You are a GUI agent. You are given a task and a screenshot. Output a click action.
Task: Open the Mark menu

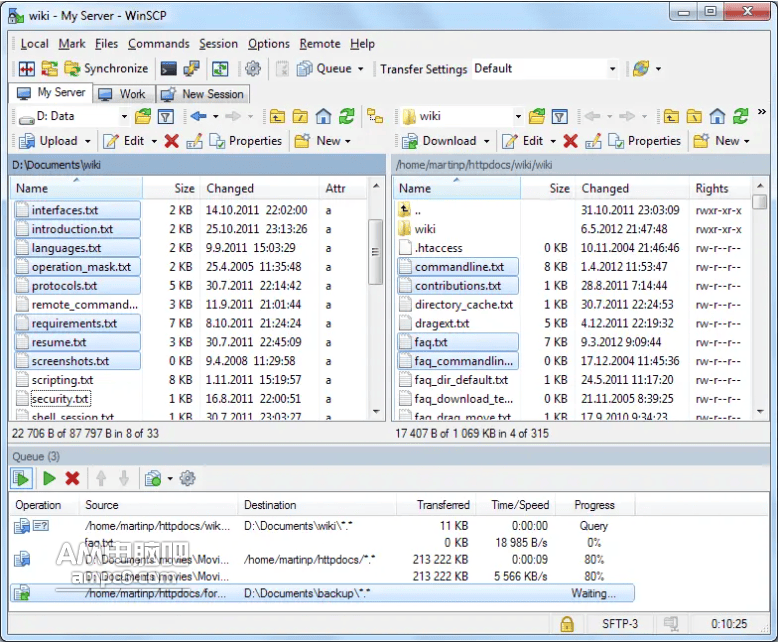(72, 44)
